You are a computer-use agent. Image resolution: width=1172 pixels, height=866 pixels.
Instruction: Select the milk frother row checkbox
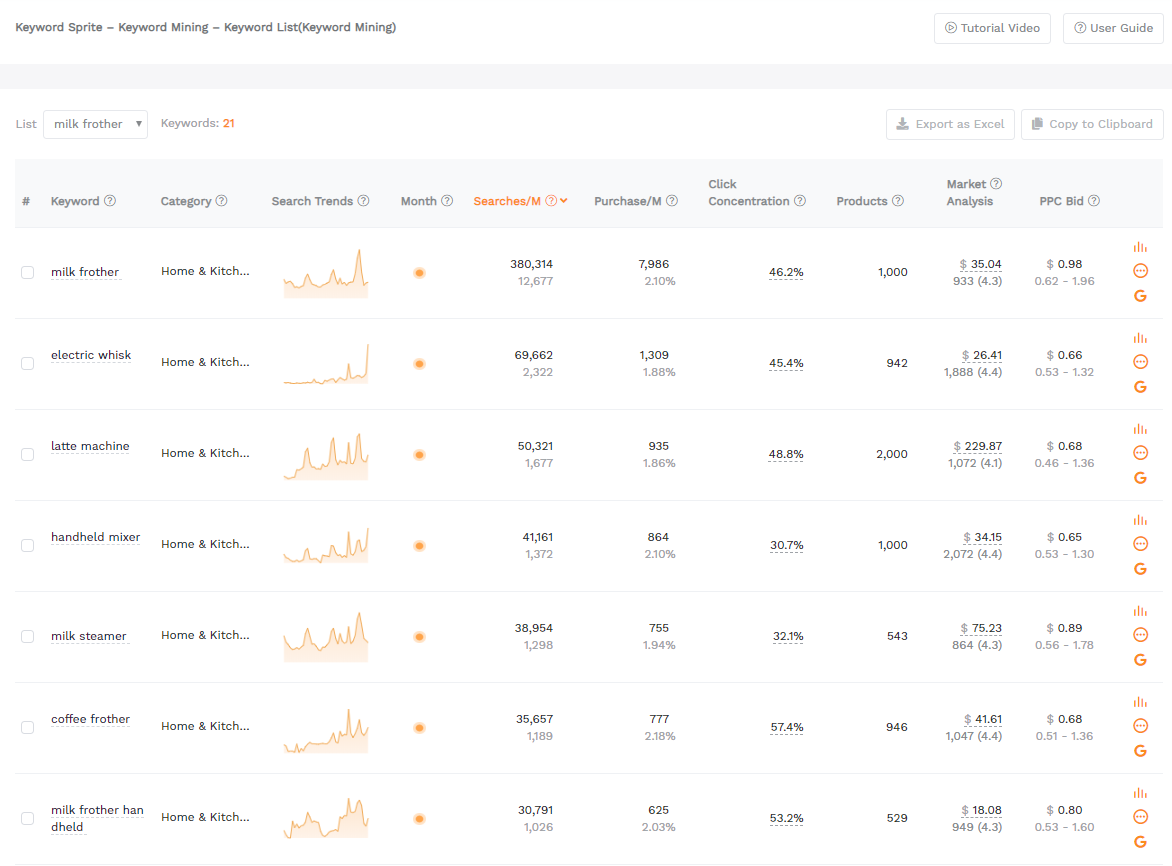(x=28, y=273)
